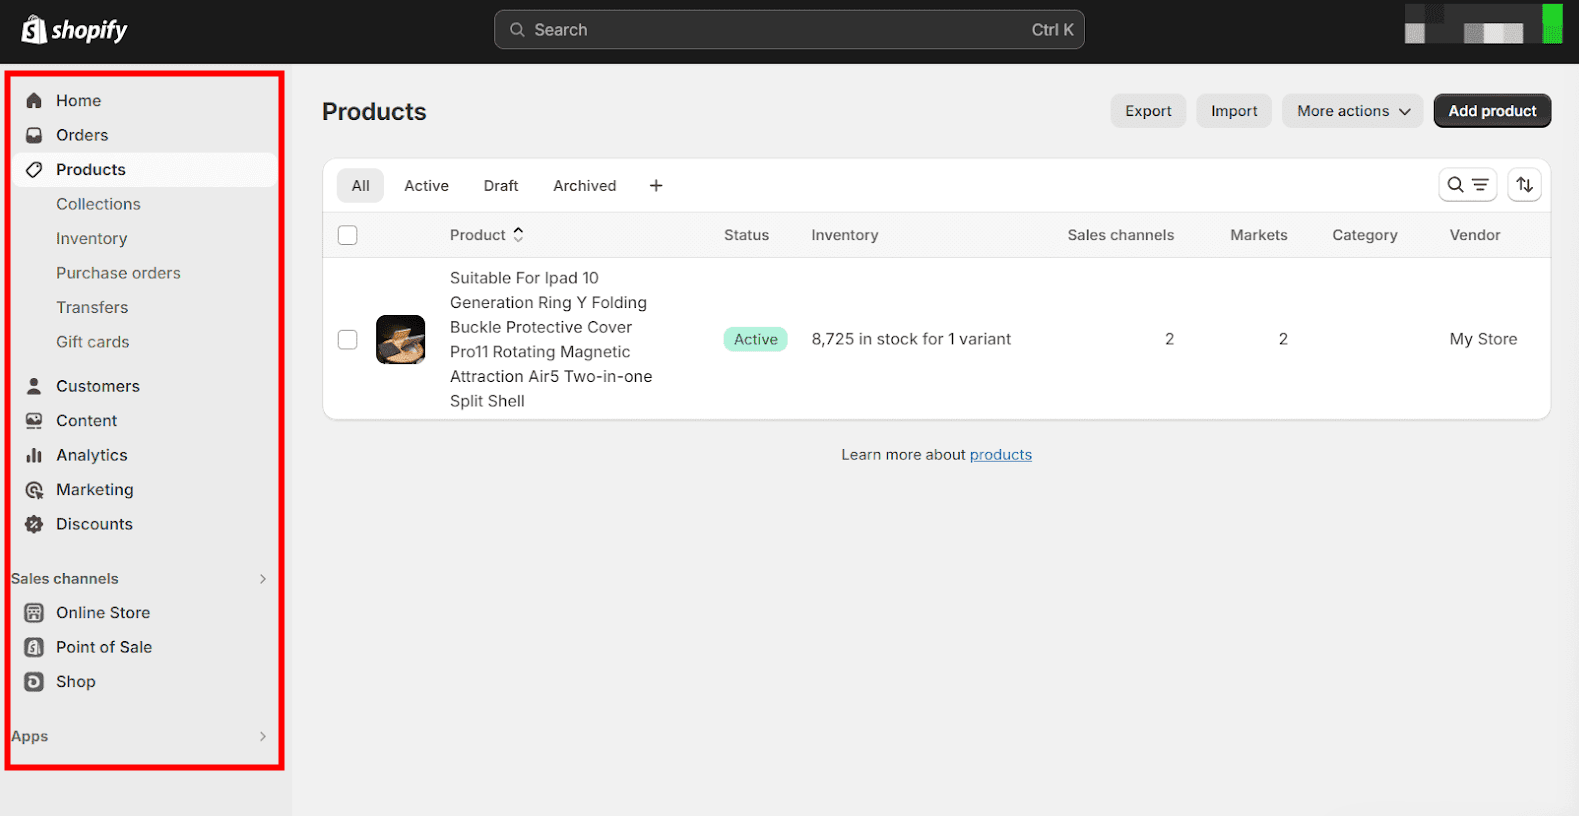Click the Shopify logo in the top bar
Image resolution: width=1579 pixels, height=816 pixels.
point(73,29)
